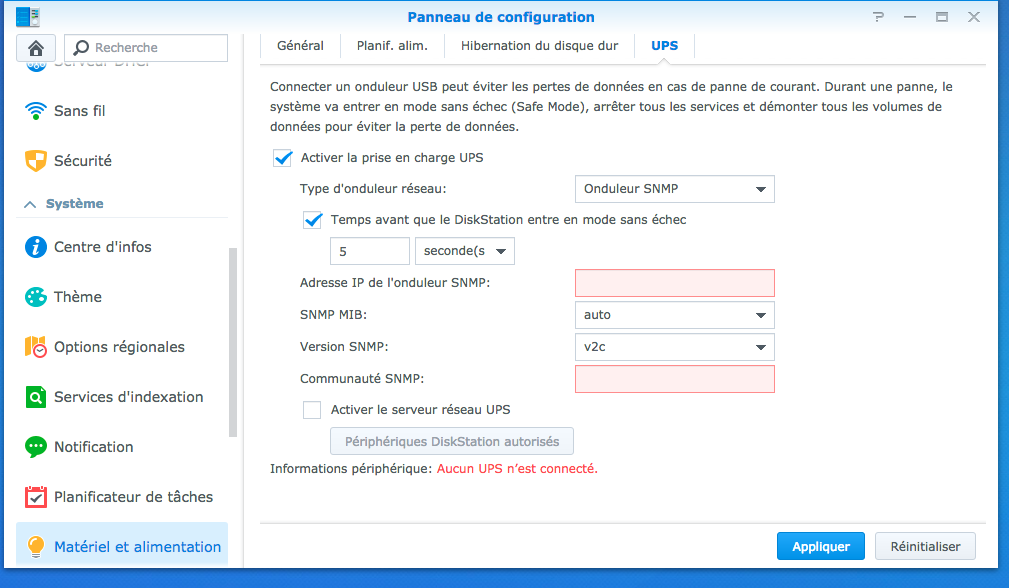1009x588 pixels.
Task: Open Planificateur de tâches calendar icon
Action: 36,497
